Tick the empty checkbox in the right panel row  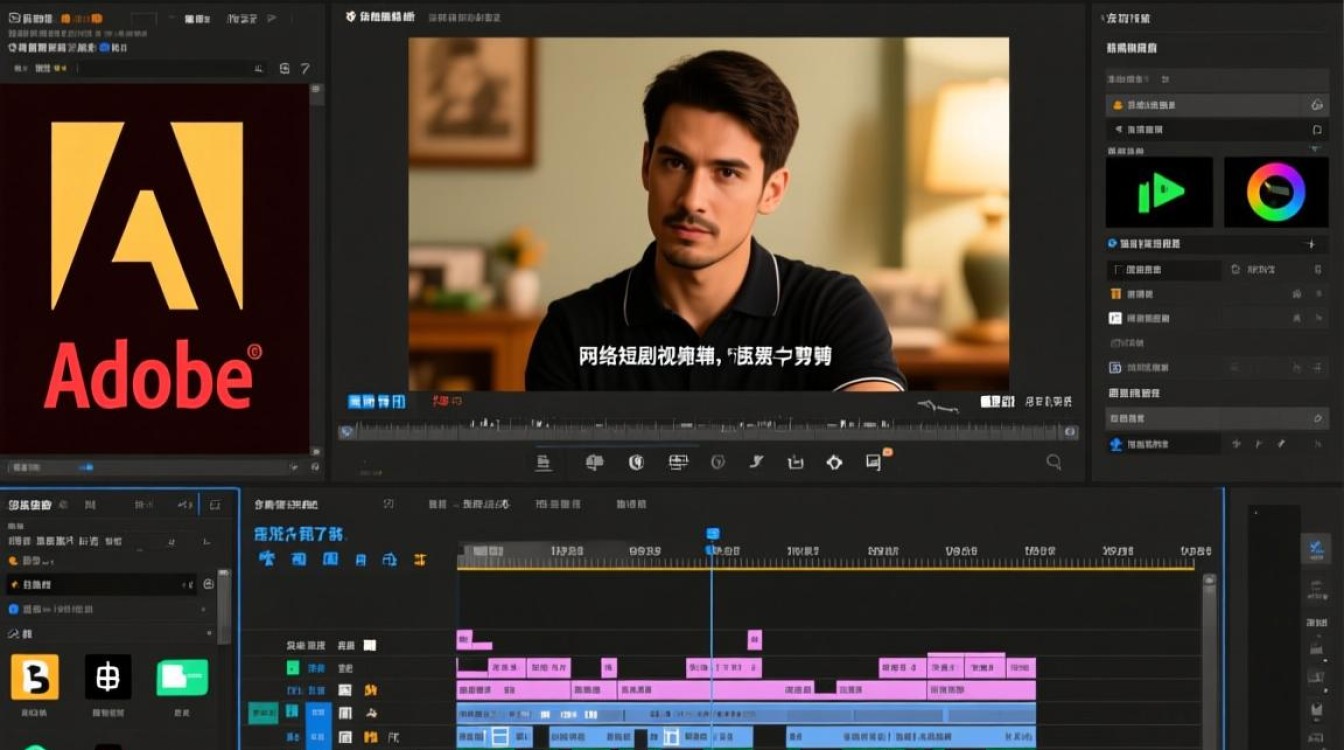1116,270
